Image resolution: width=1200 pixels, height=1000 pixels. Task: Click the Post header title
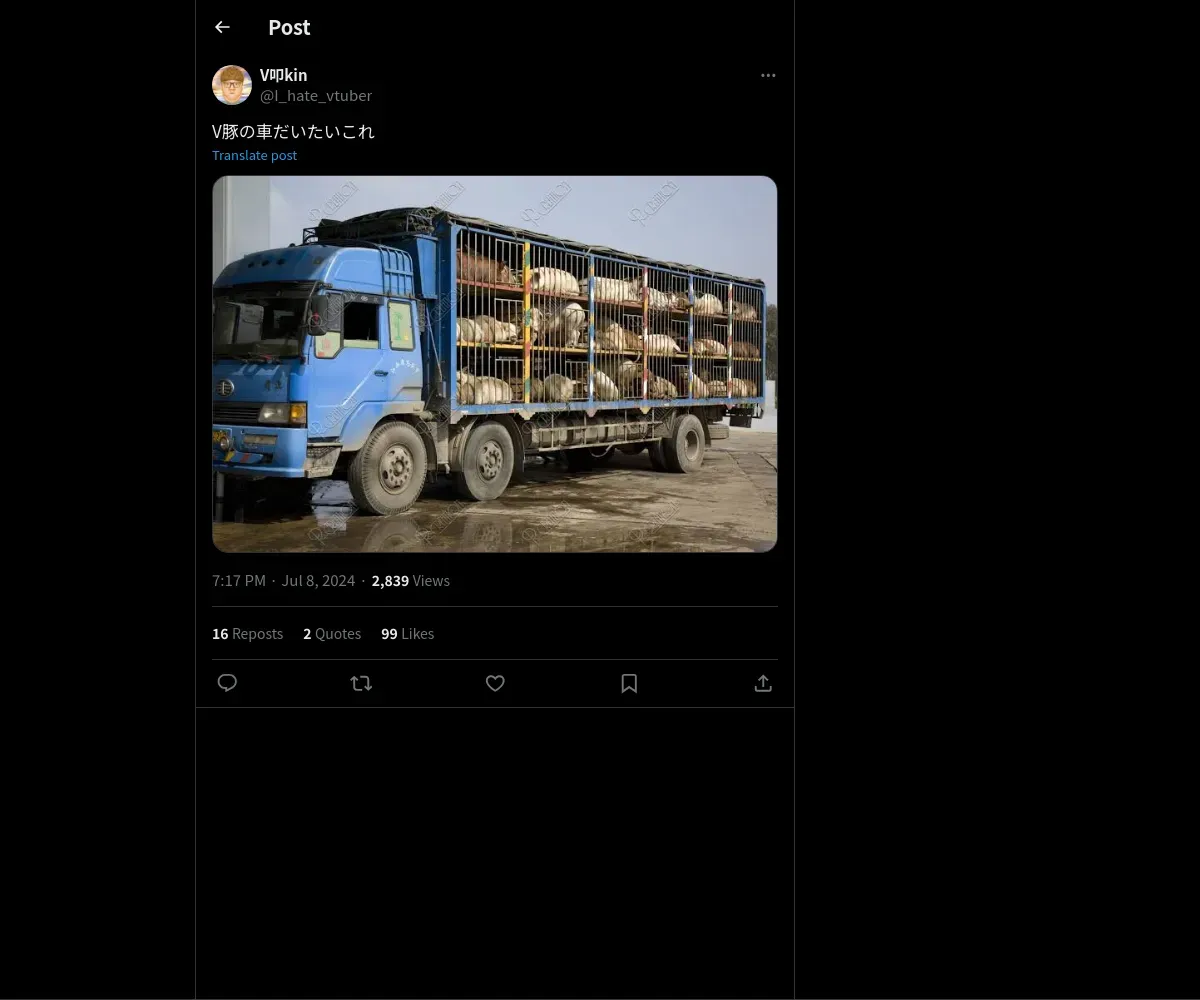[289, 28]
